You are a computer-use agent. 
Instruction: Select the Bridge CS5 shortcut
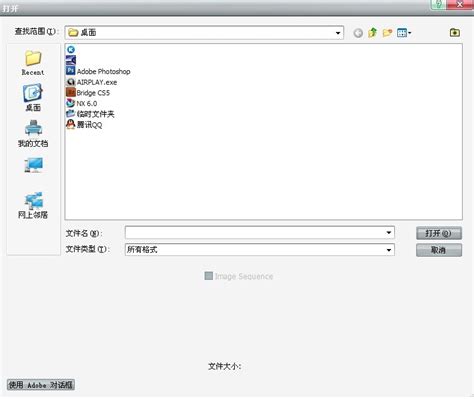pyautogui.click(x=88, y=93)
